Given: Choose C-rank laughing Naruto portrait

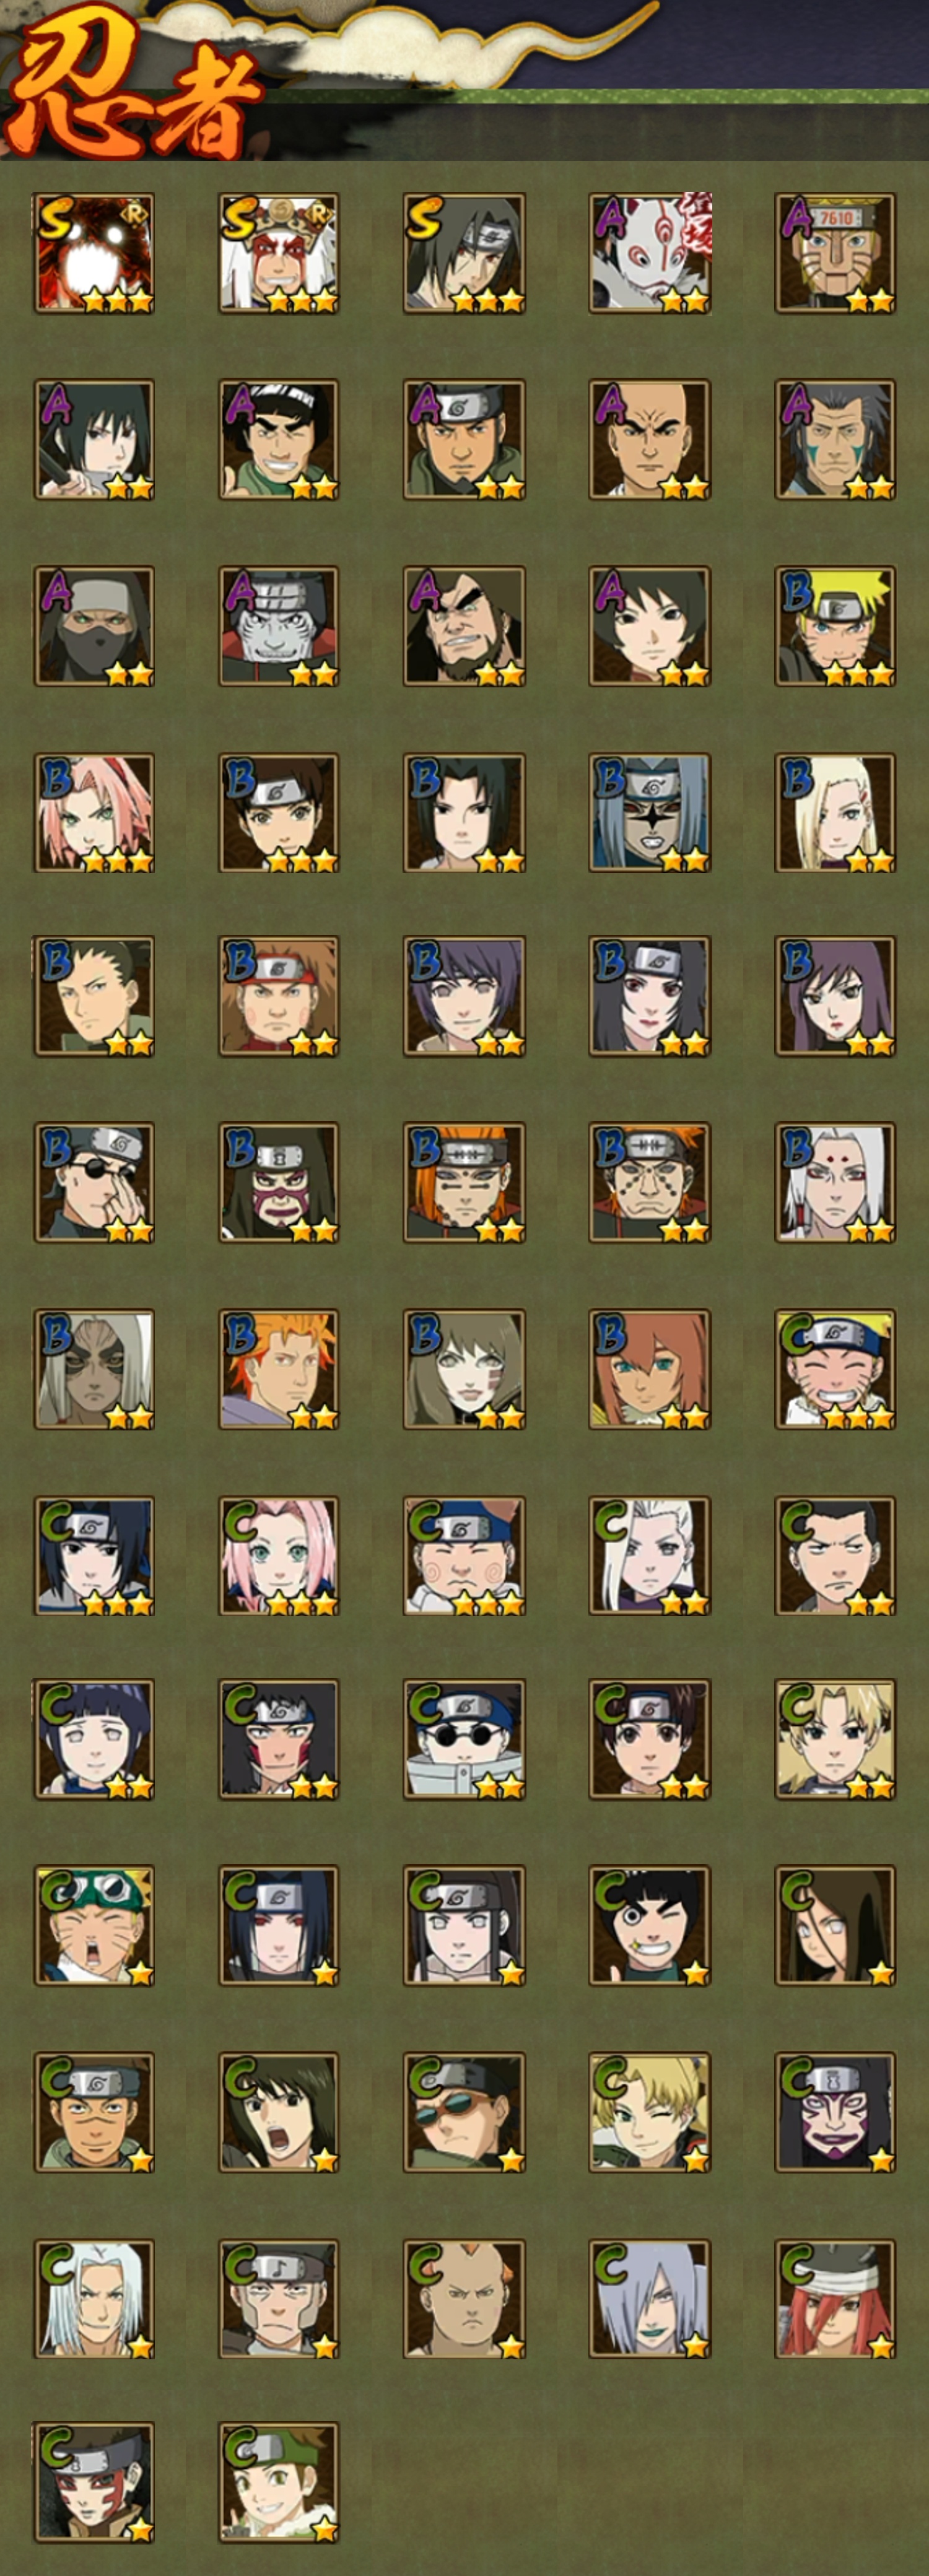Looking at the screenshot, I should tap(835, 1369).
